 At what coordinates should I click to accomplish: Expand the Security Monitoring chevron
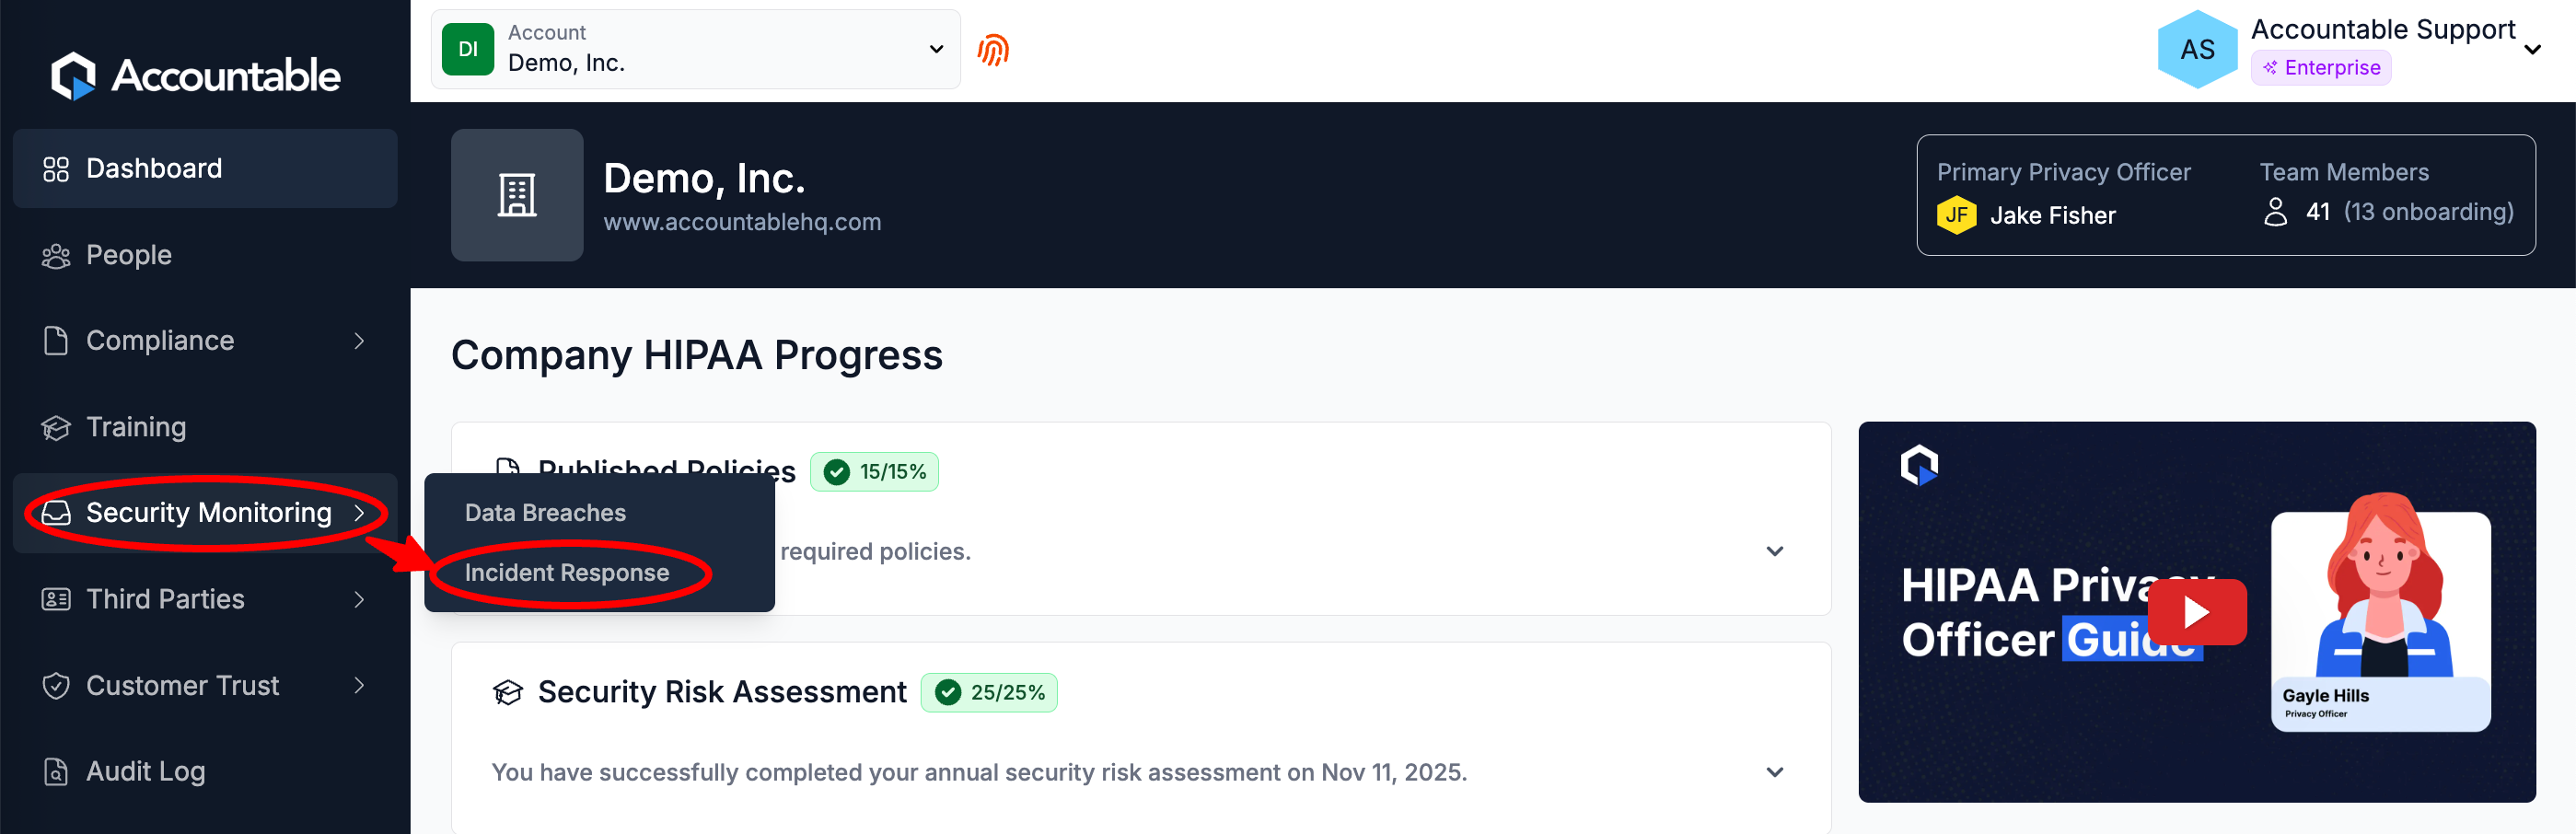tap(360, 513)
